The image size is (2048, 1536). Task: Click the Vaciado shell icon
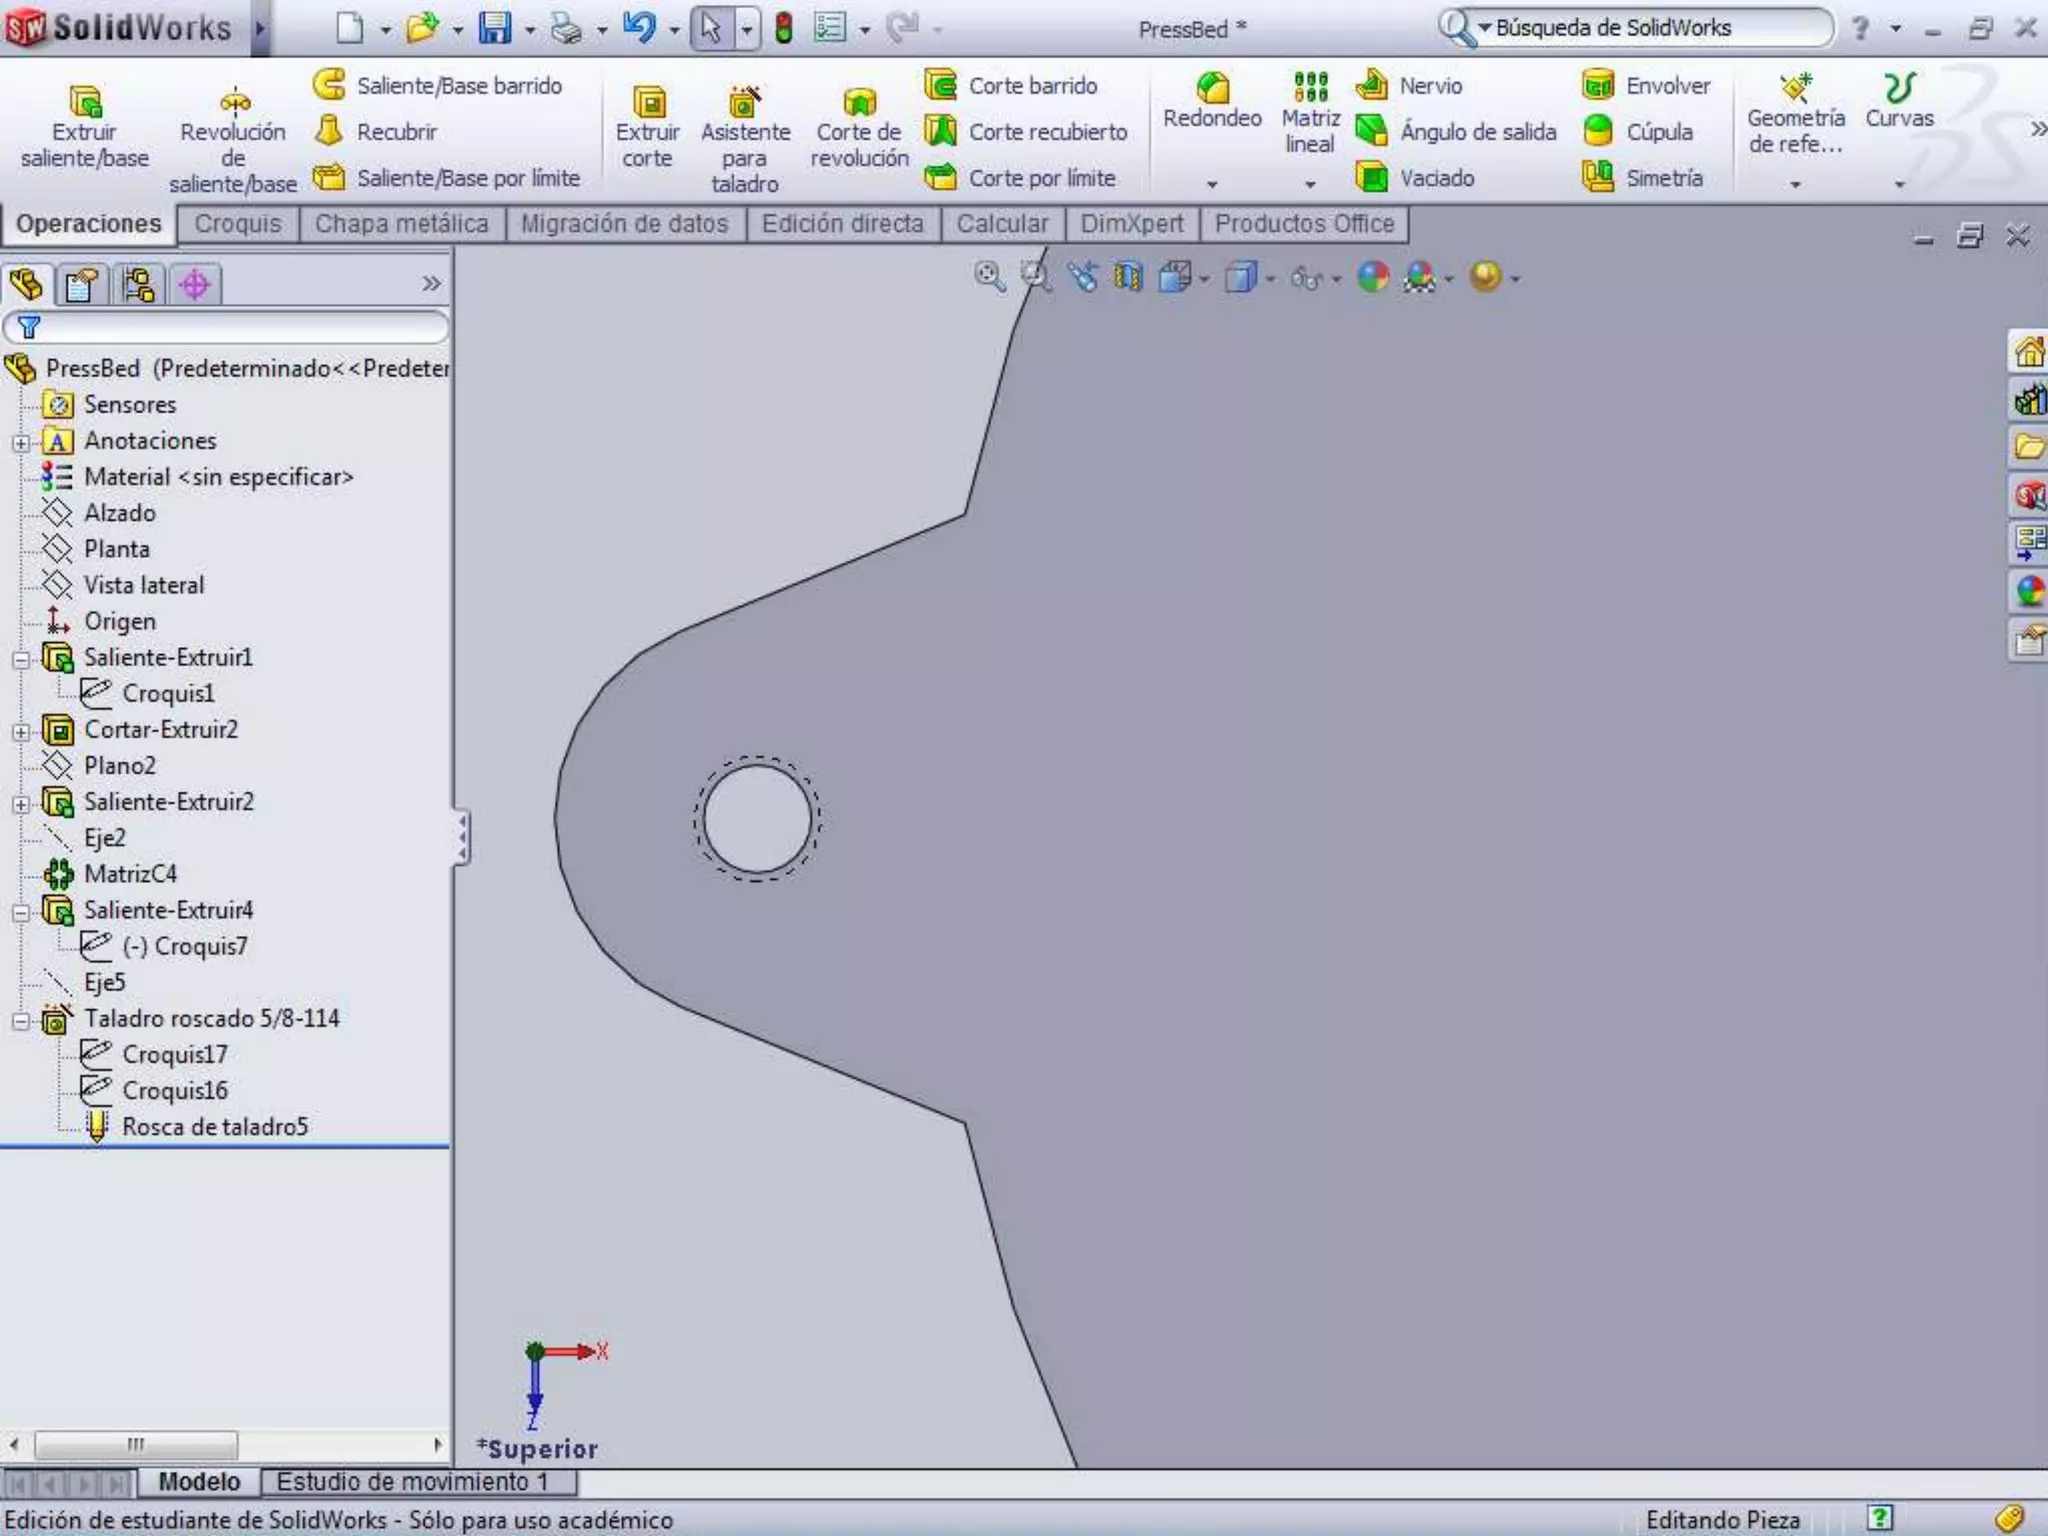[1372, 178]
